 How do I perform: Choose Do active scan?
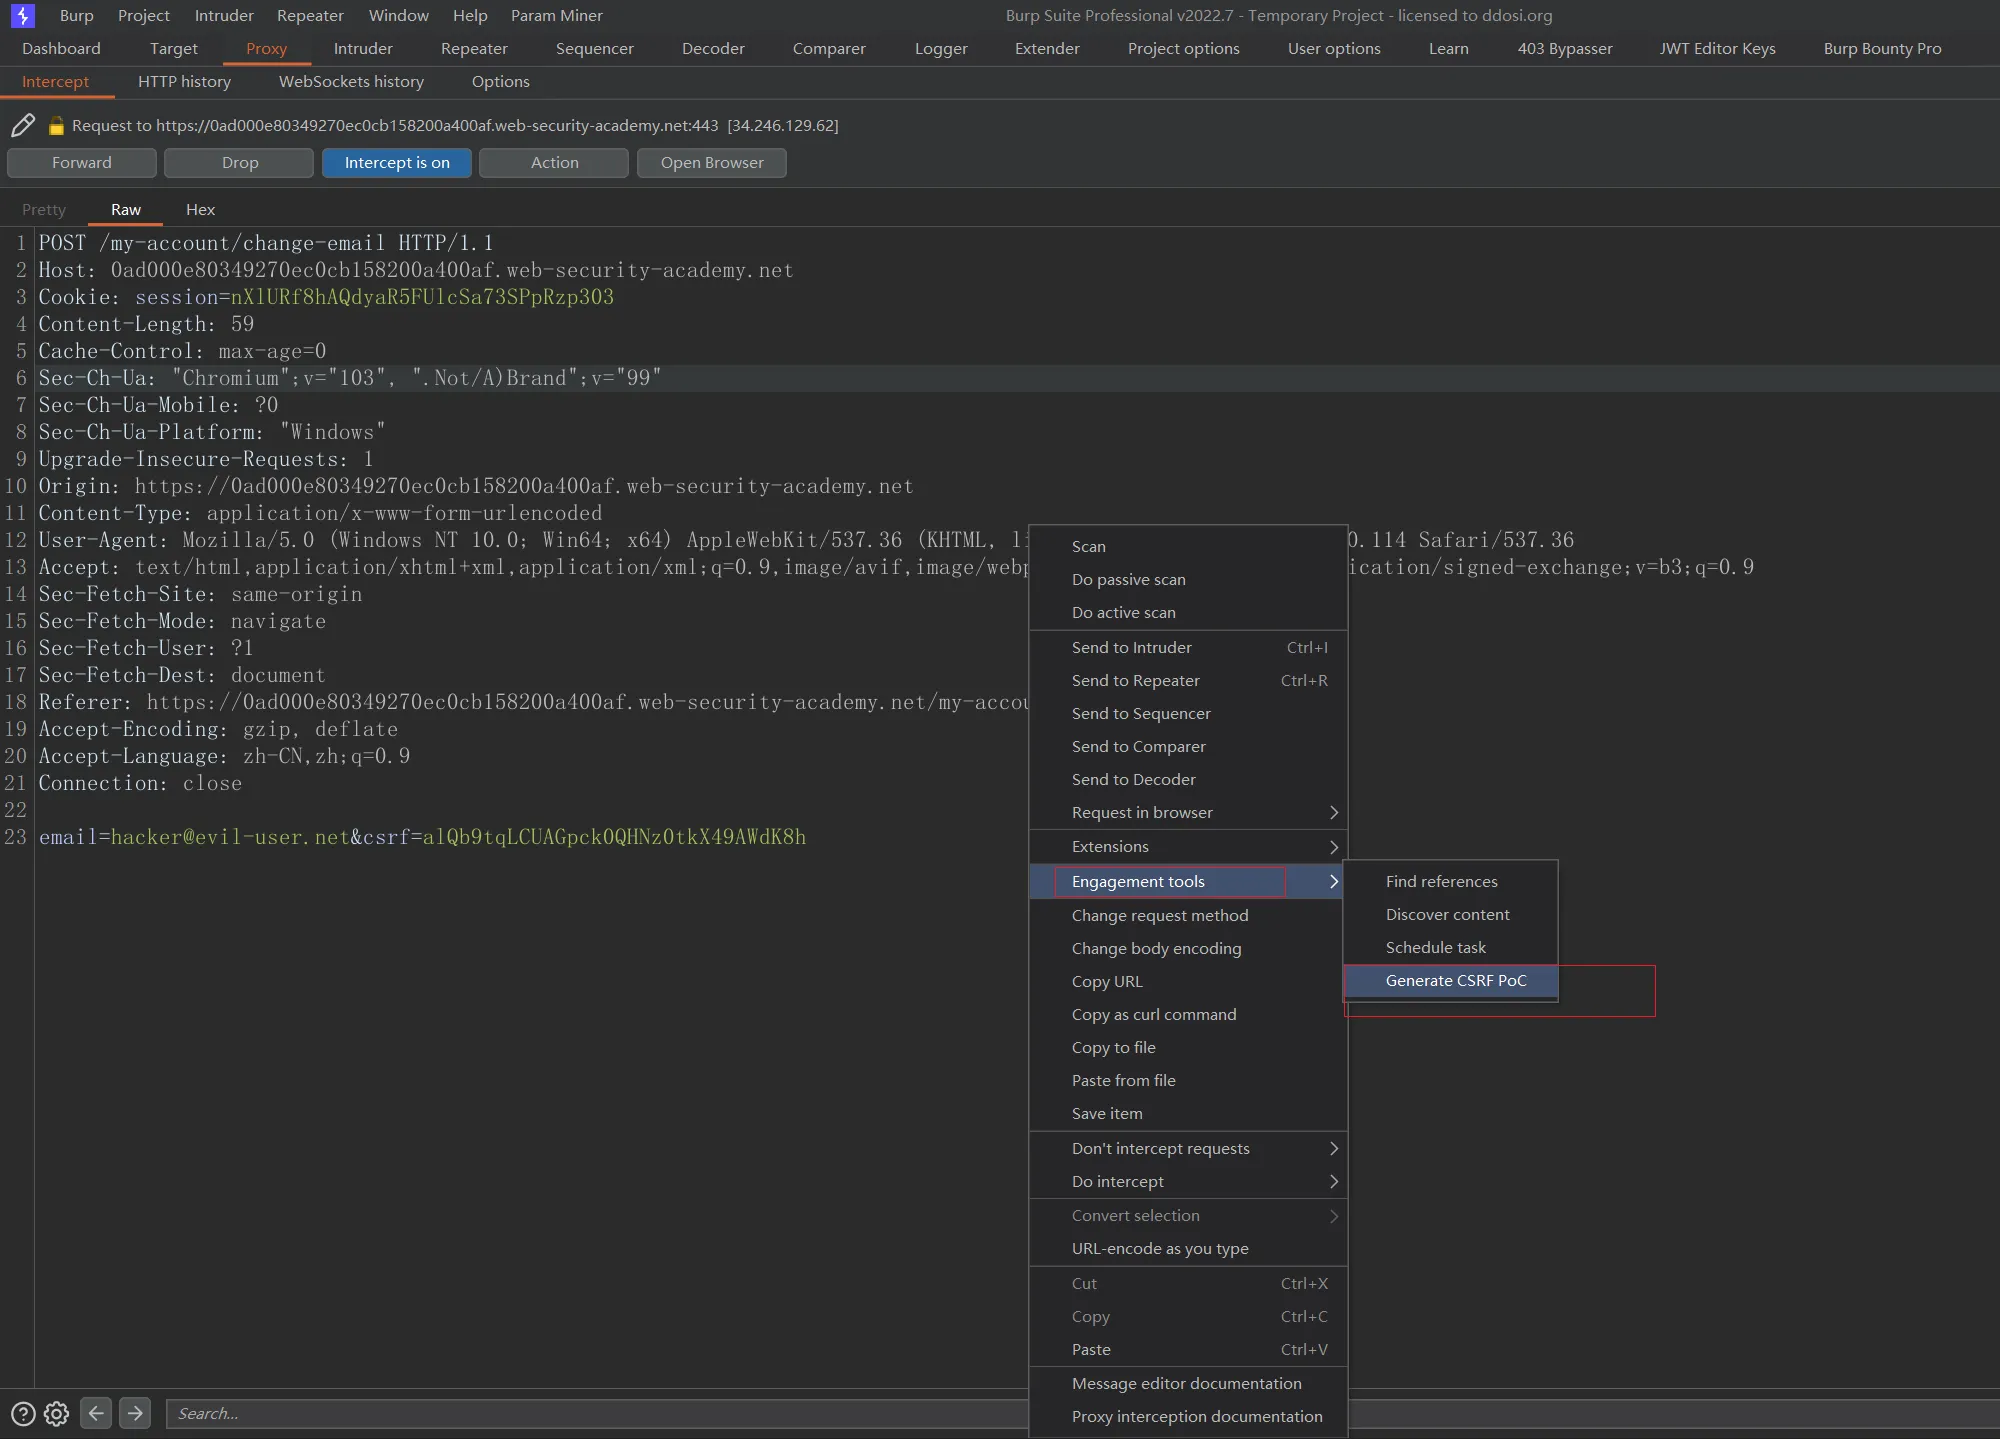point(1188,612)
